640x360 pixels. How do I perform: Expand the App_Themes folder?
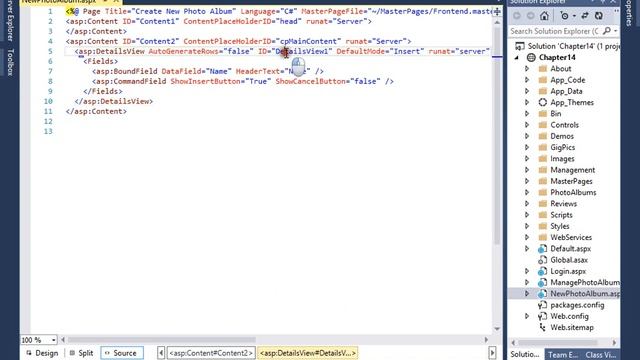[527, 102]
